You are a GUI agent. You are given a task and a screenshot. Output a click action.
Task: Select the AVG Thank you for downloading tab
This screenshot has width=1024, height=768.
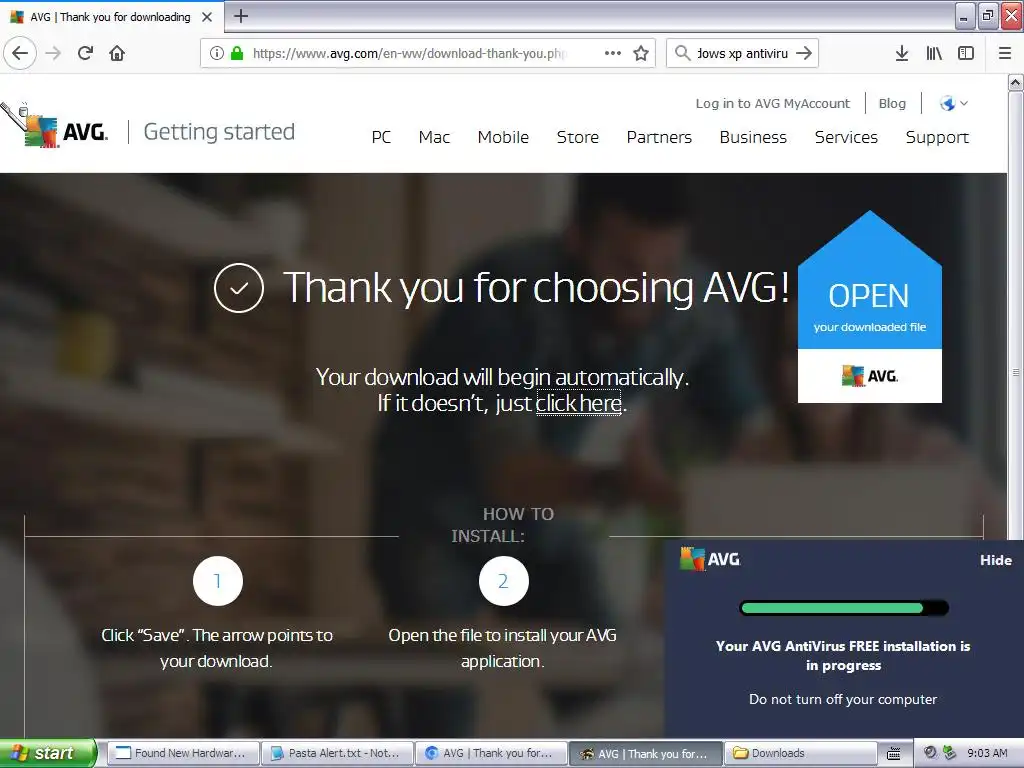coord(111,17)
